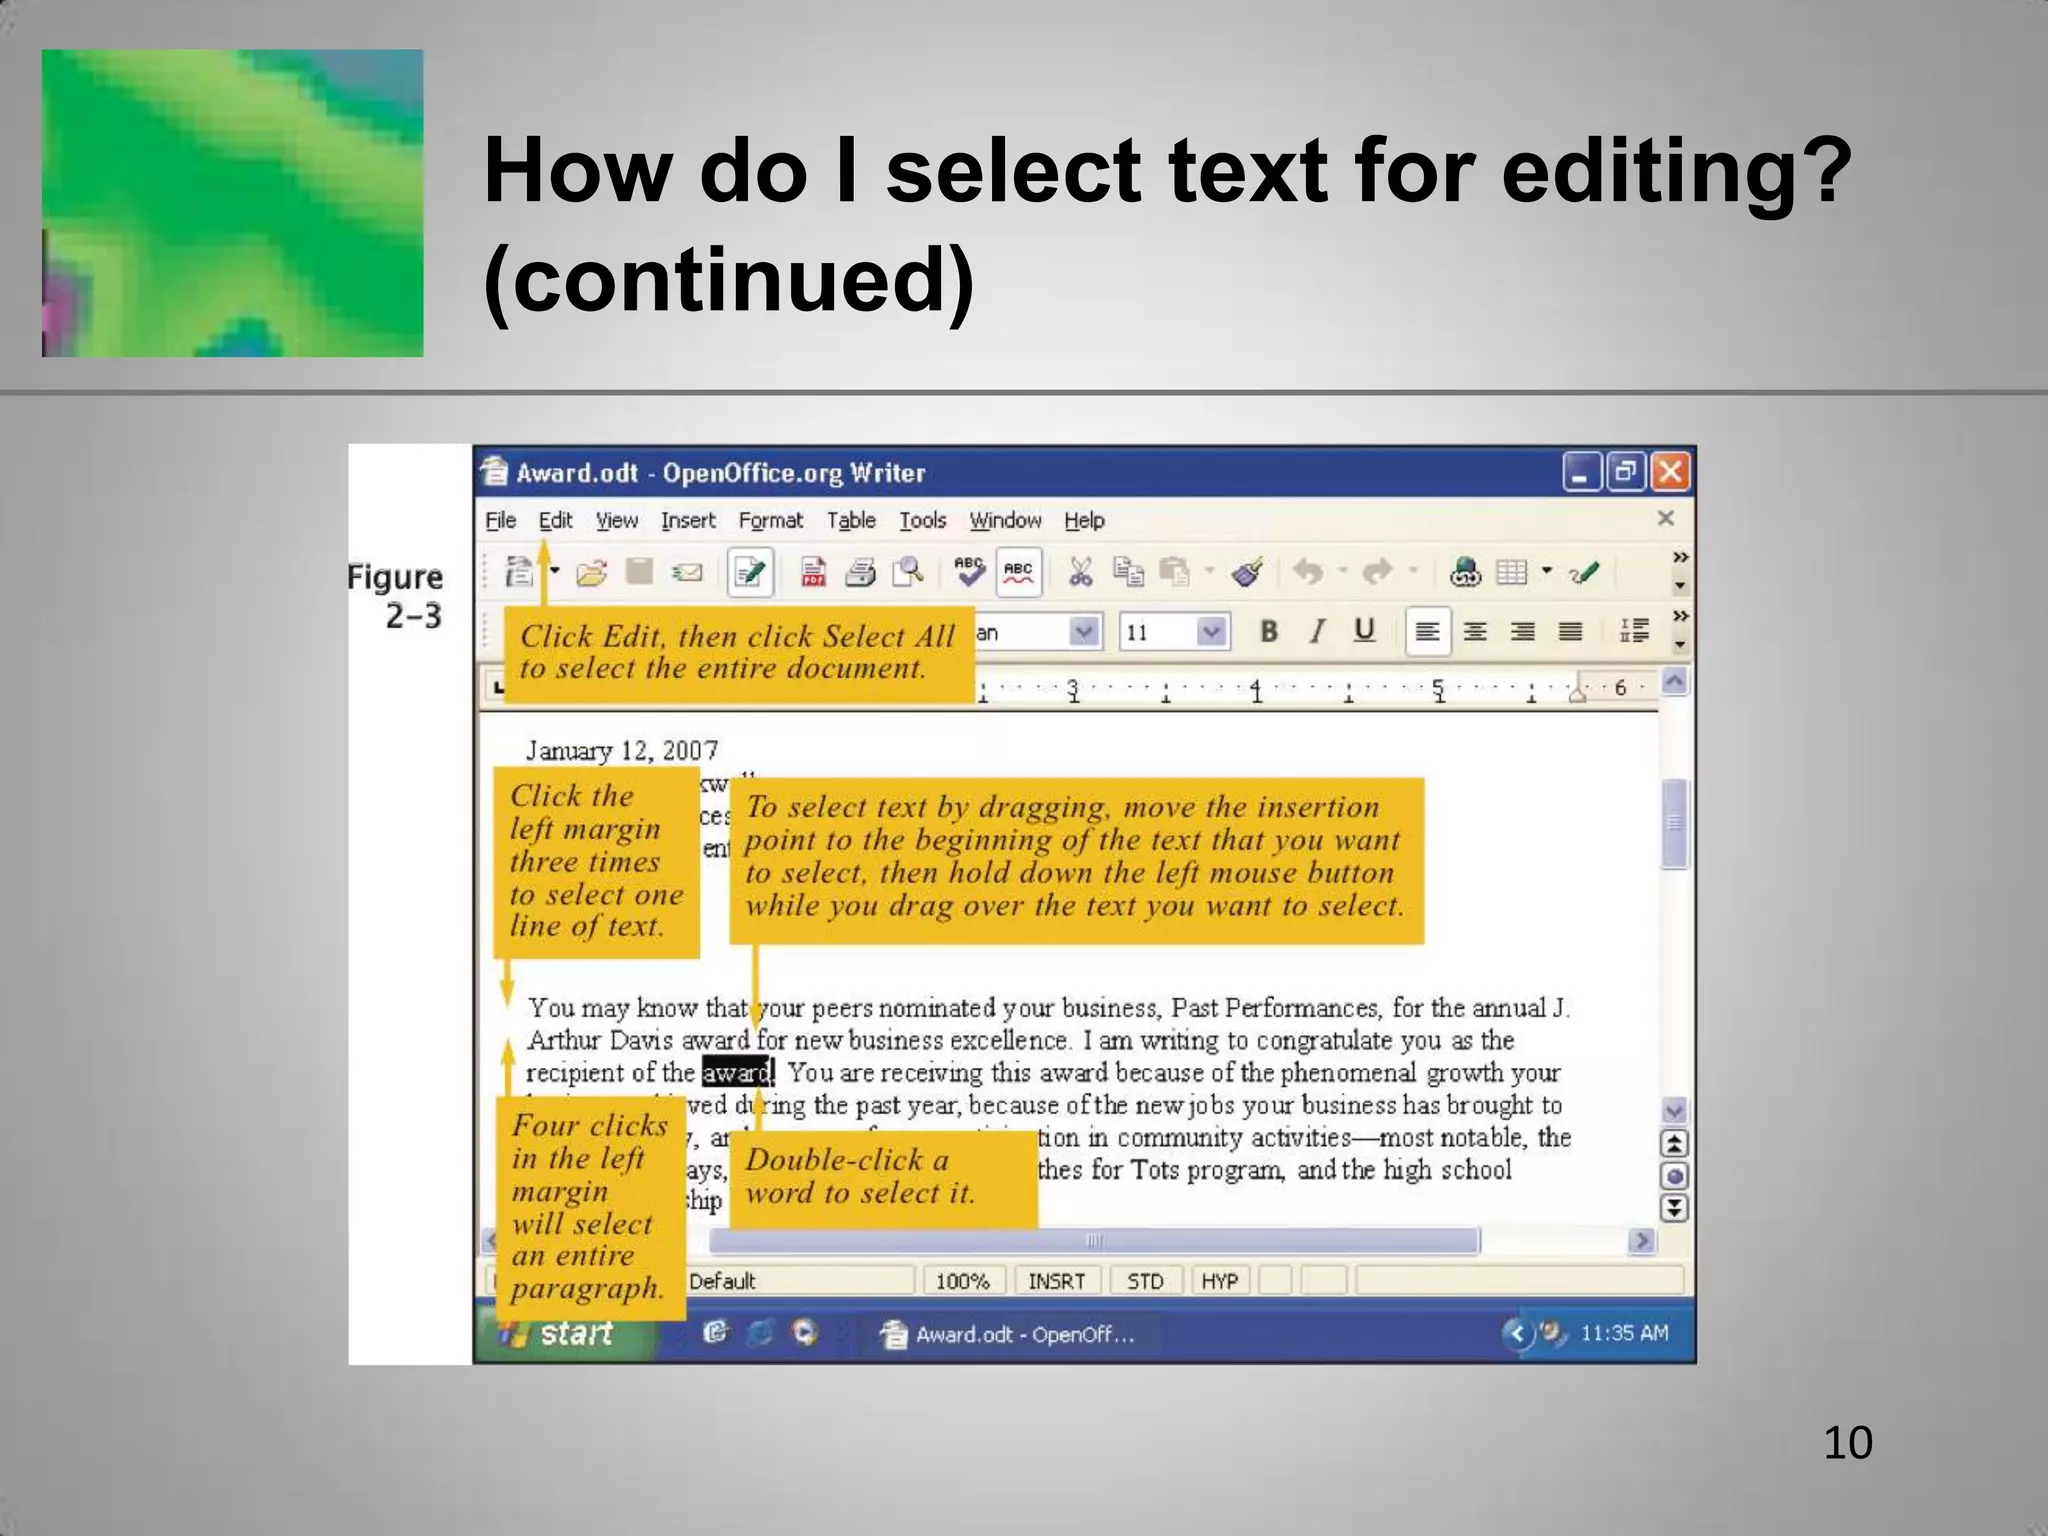Open the Table menu
The width and height of the screenshot is (2048, 1536).
851,520
